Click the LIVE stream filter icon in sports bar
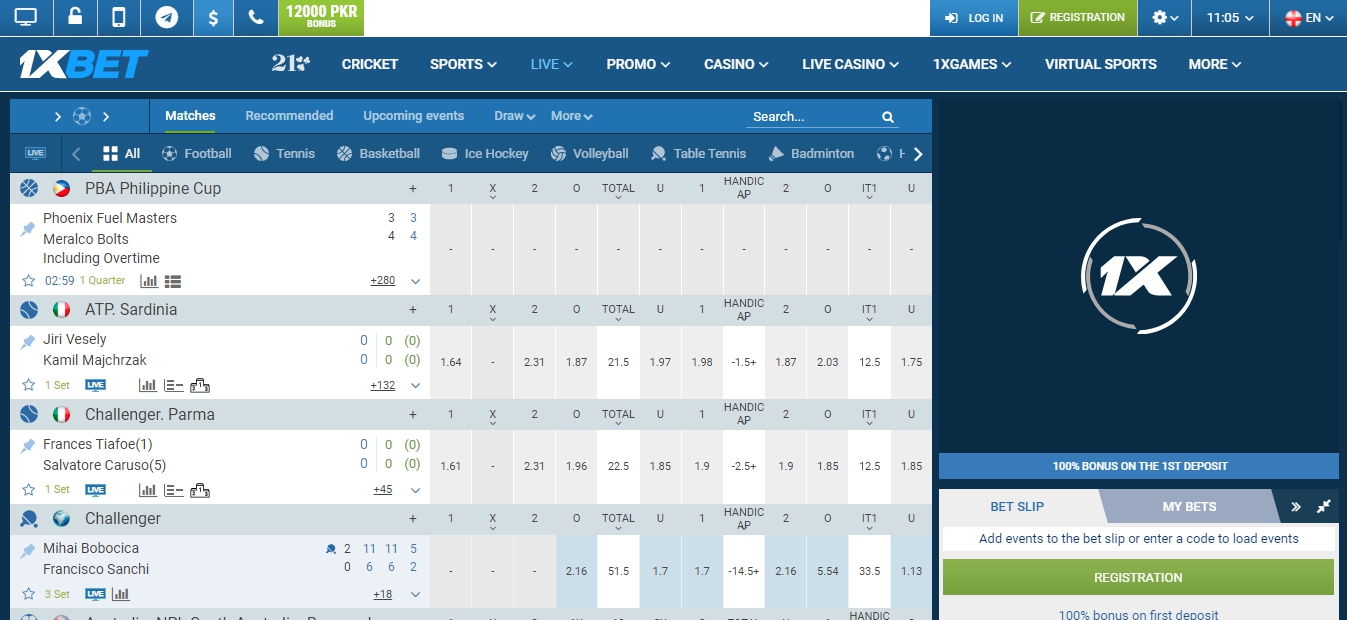Image resolution: width=1347 pixels, height=620 pixels. click(x=35, y=154)
